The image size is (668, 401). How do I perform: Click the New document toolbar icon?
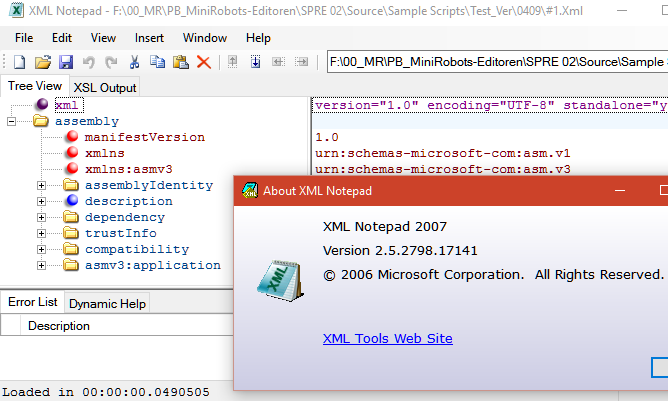[20, 62]
